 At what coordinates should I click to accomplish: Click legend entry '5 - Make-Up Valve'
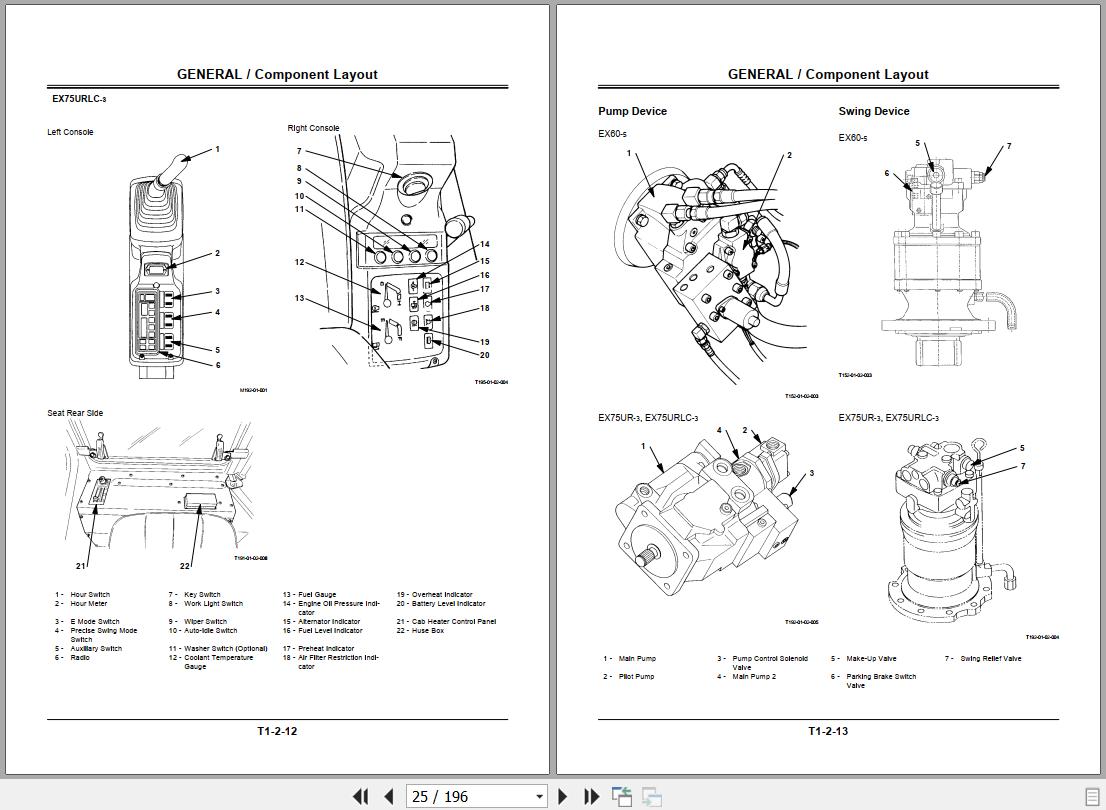pyautogui.click(x=863, y=658)
